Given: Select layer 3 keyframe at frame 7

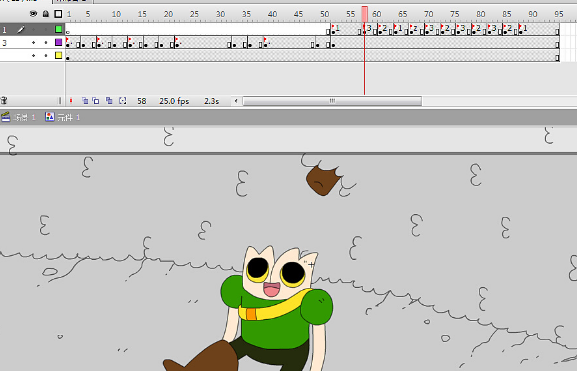Looking at the screenshot, I should pyautogui.click(x=99, y=43).
